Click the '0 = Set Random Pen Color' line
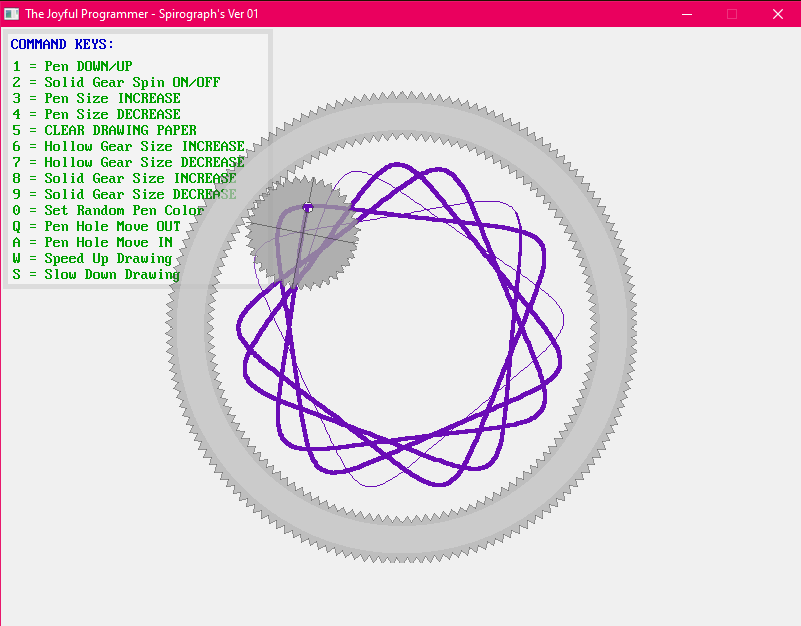The image size is (801, 626). [x=108, y=210]
